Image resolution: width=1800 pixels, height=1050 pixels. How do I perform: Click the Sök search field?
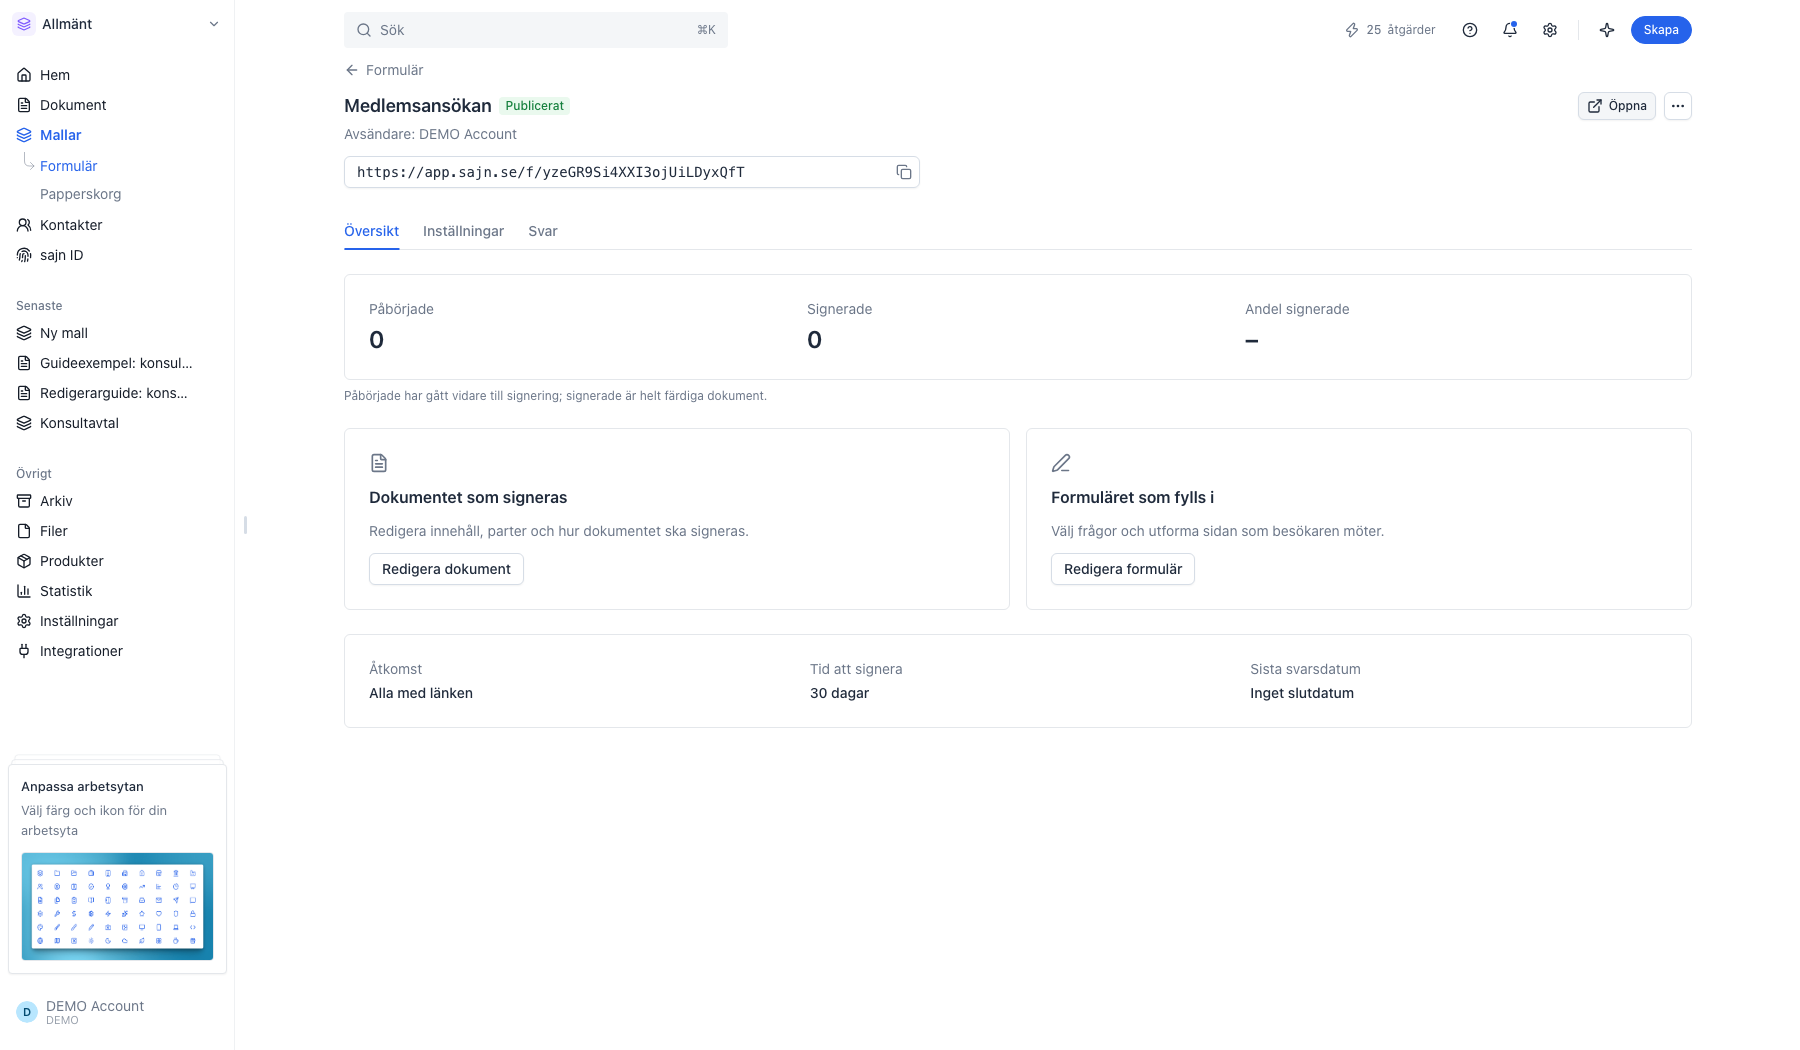536,30
